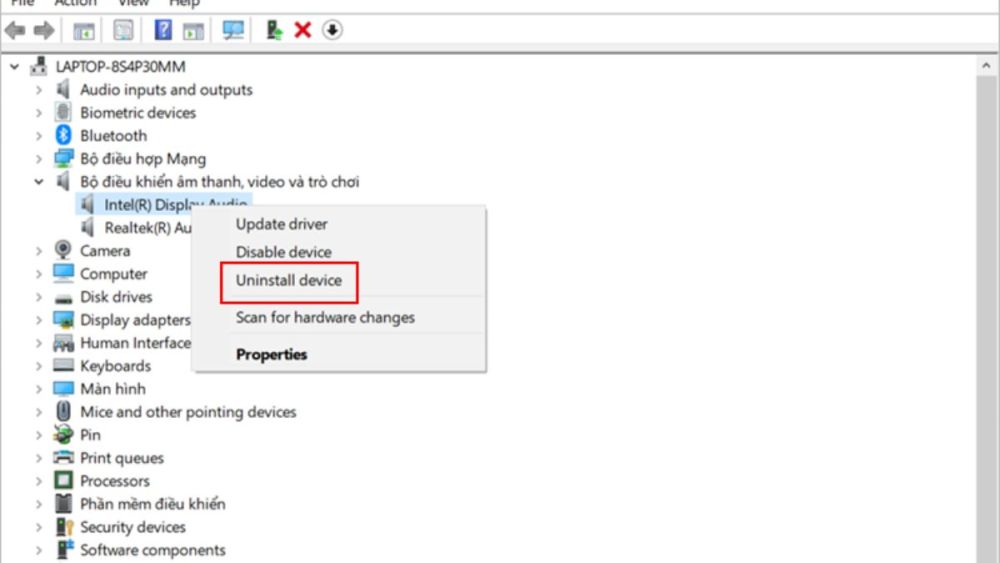Toggle the Show/Hide Console Tree toolbar icon
The image size is (1000, 563).
point(85,30)
